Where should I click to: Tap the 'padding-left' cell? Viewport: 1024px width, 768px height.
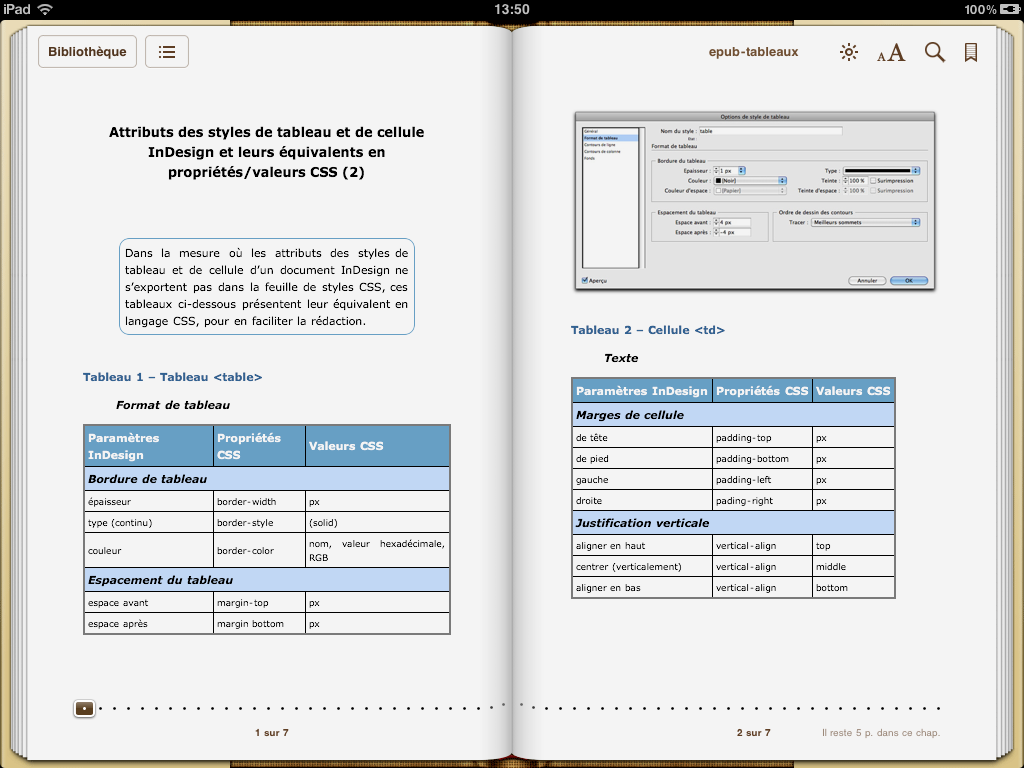(x=762, y=479)
